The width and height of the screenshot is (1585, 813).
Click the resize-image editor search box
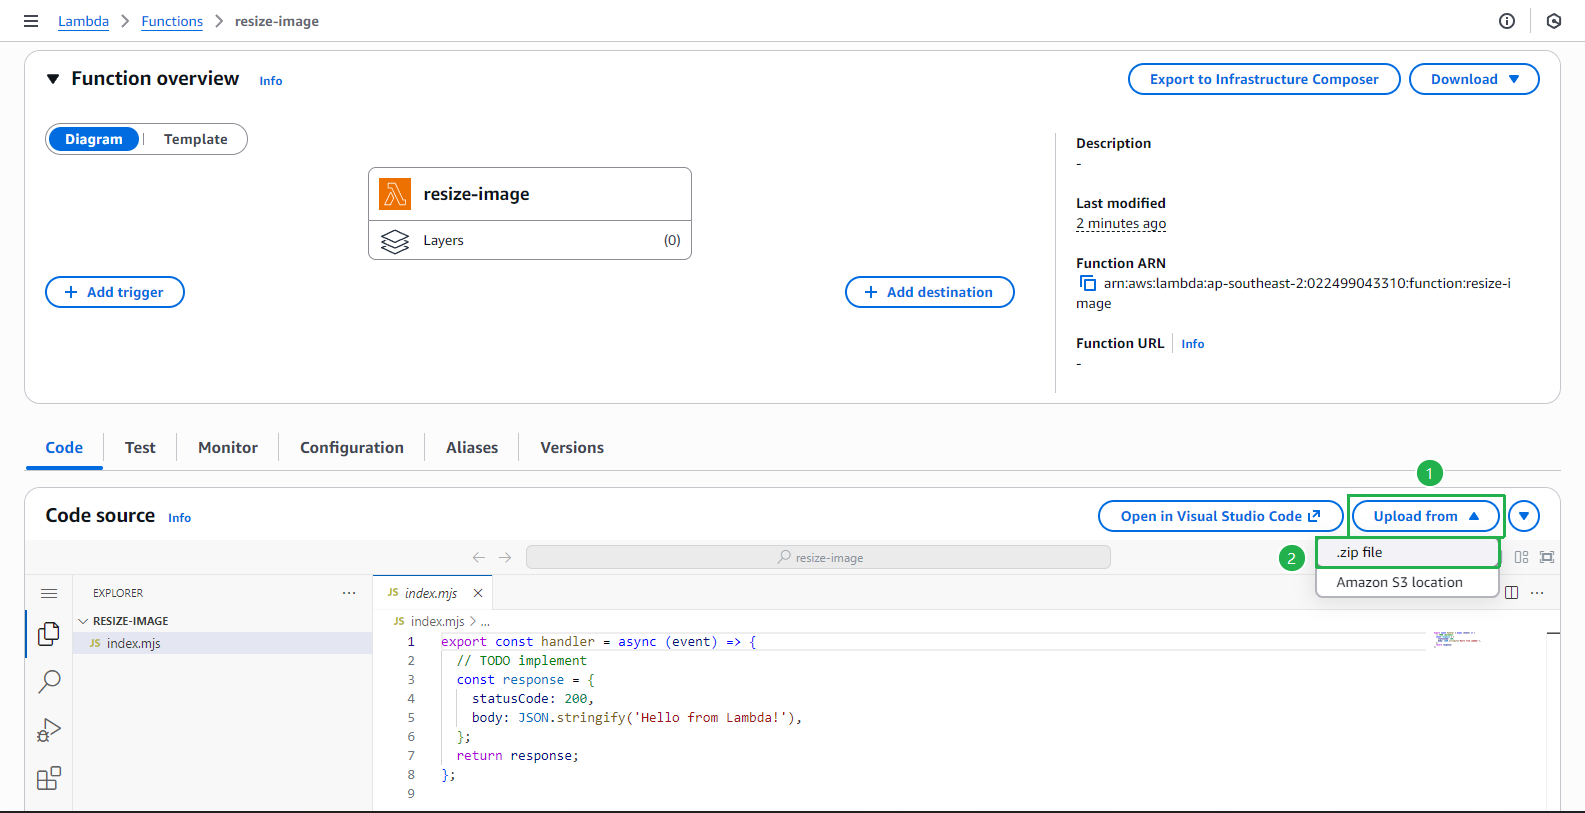pos(818,557)
